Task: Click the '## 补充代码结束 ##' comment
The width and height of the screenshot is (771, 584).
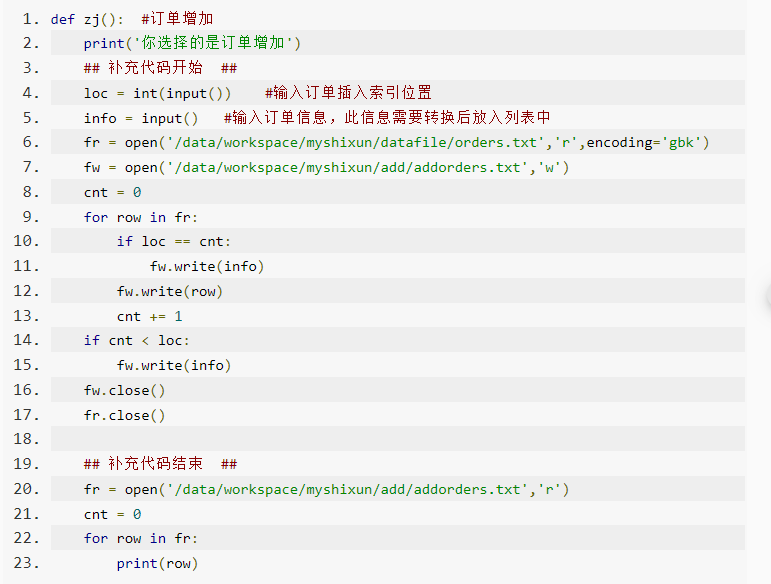Action: pos(160,464)
